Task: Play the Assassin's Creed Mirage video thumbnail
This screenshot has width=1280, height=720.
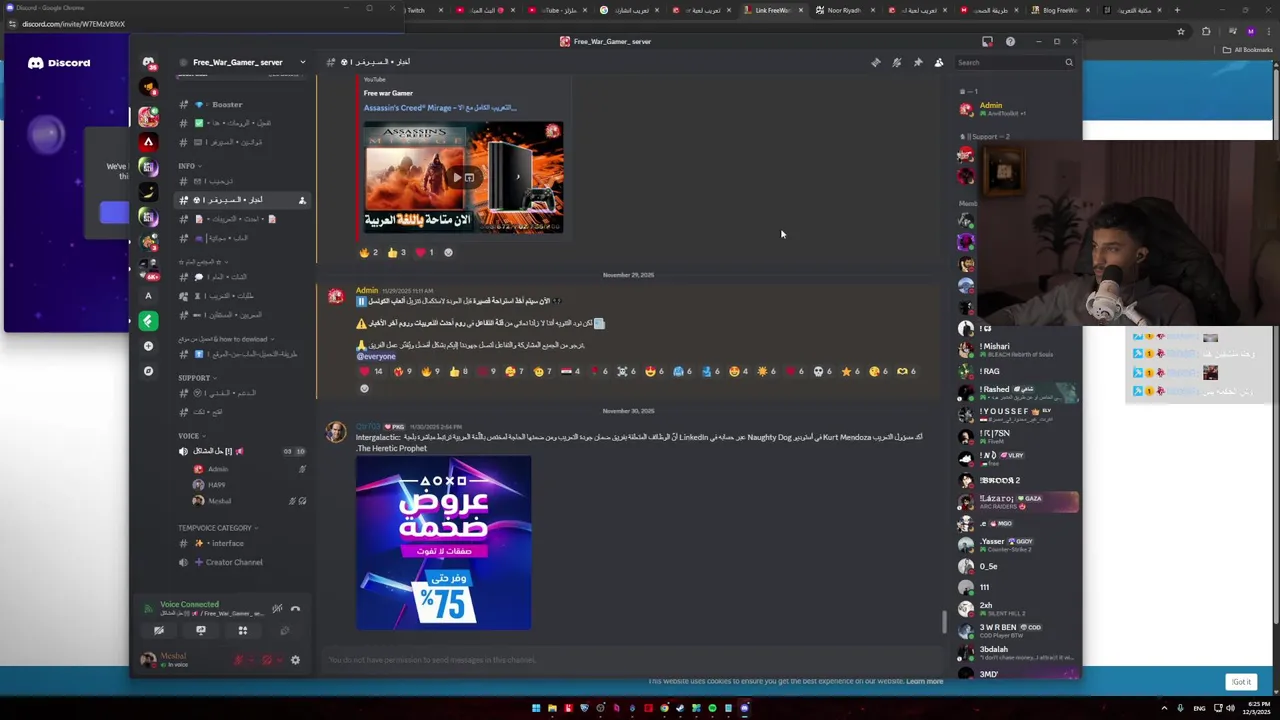Action: coord(463,177)
